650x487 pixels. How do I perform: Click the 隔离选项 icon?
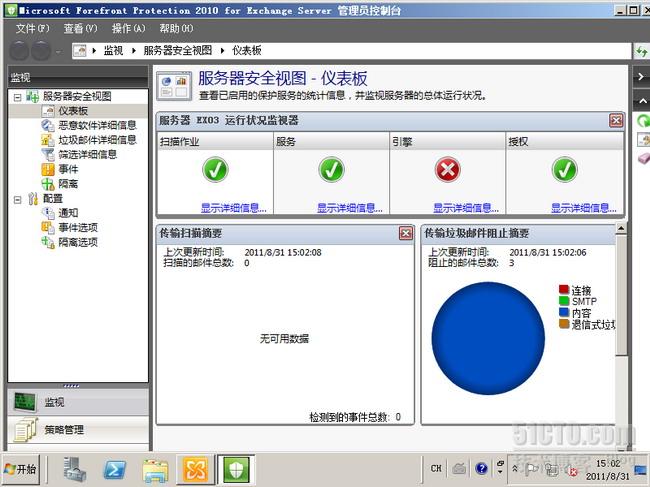pyautogui.click(x=48, y=242)
